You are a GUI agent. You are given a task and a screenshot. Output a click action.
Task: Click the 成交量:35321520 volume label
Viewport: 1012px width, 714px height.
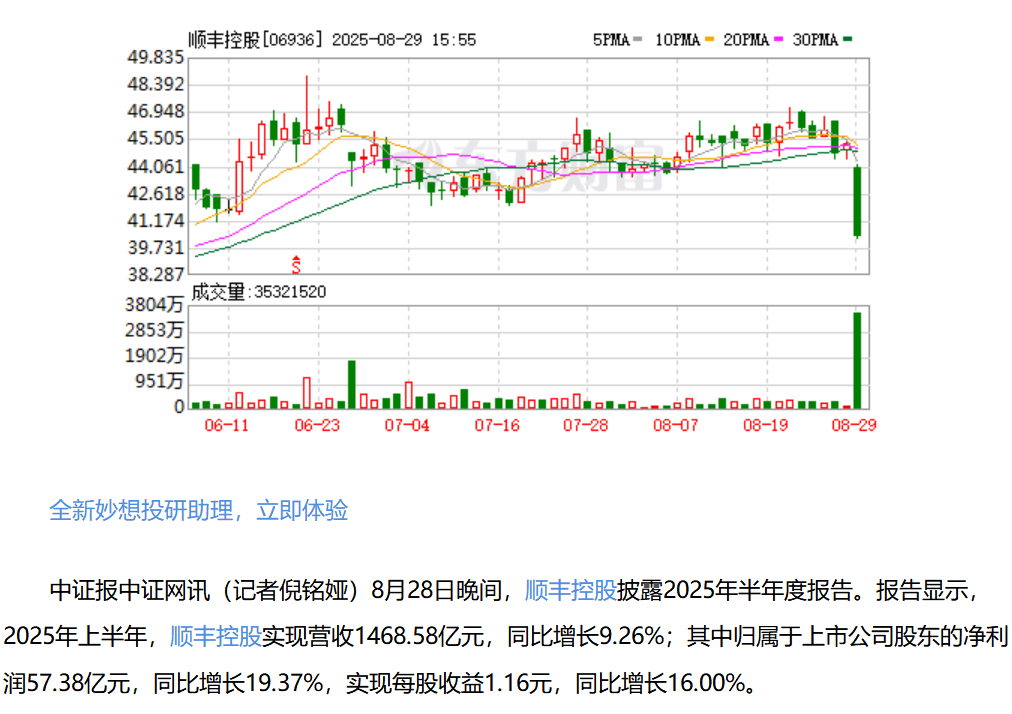[x=258, y=292]
